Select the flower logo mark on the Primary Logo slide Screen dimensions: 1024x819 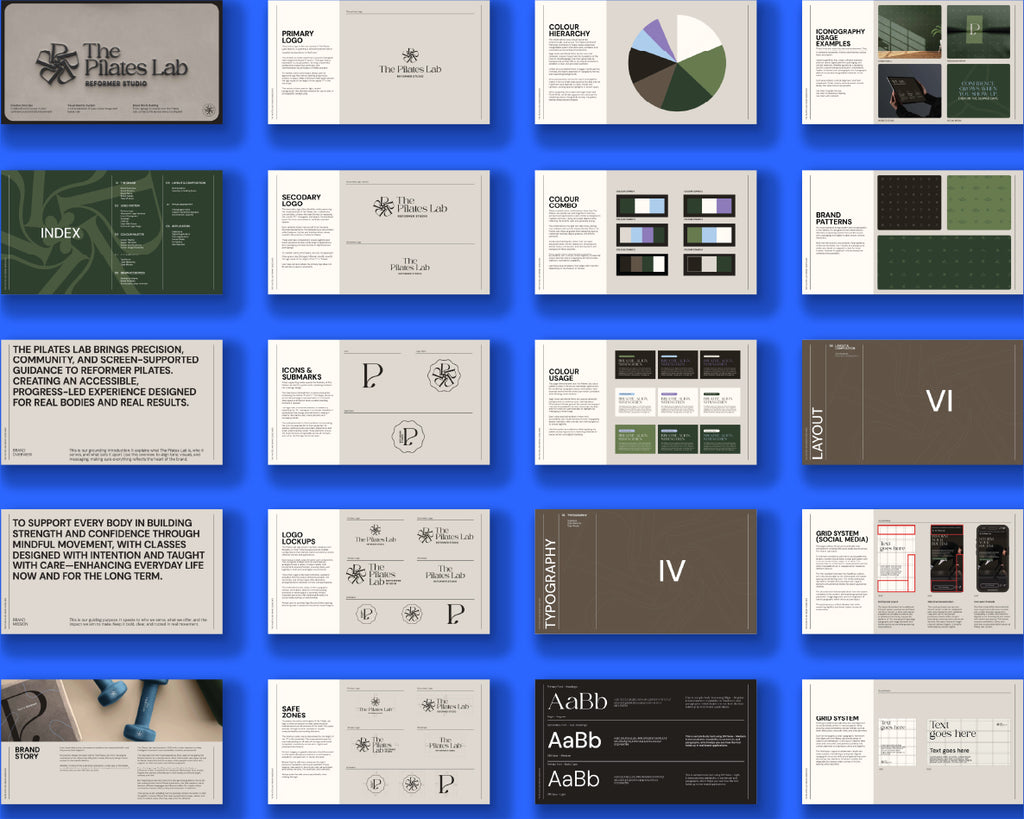(410, 54)
